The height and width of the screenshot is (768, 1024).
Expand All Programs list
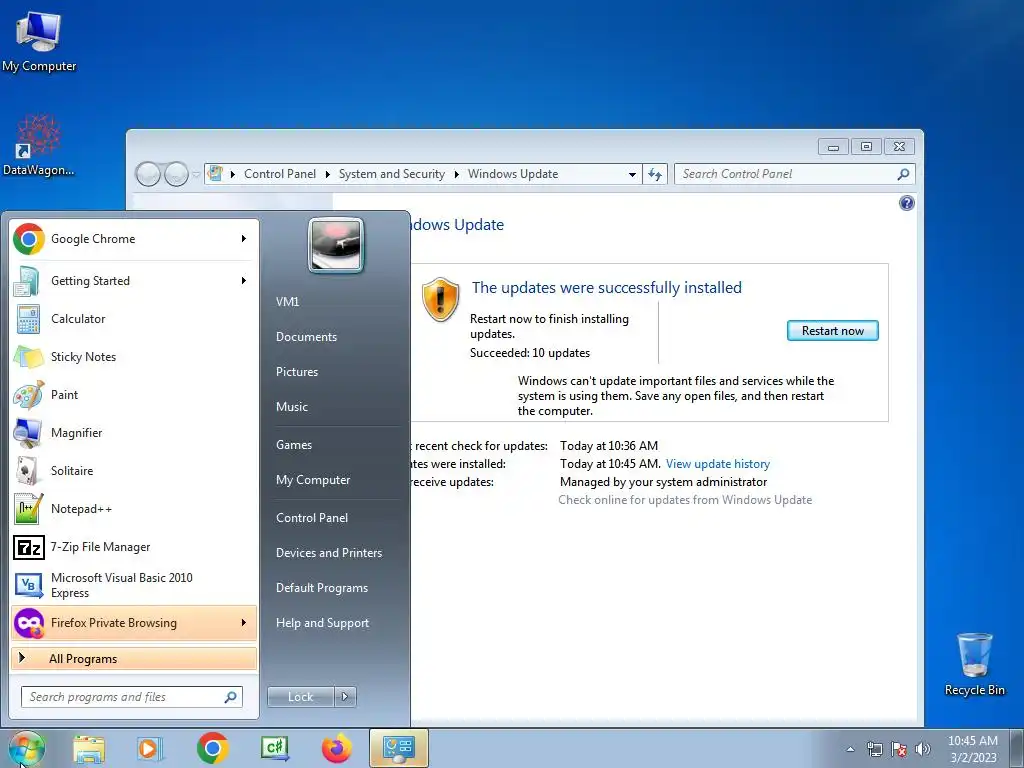click(x=134, y=658)
